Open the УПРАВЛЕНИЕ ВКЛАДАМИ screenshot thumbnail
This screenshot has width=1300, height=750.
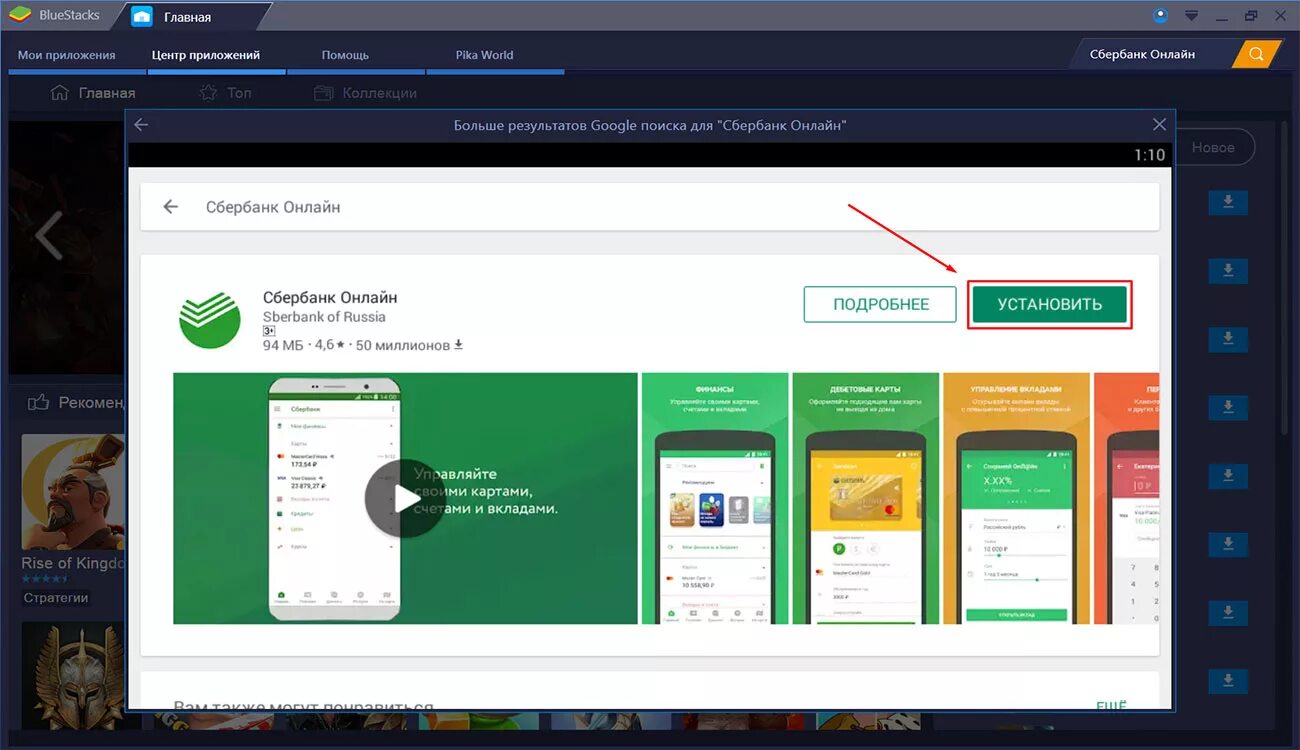[1016, 498]
